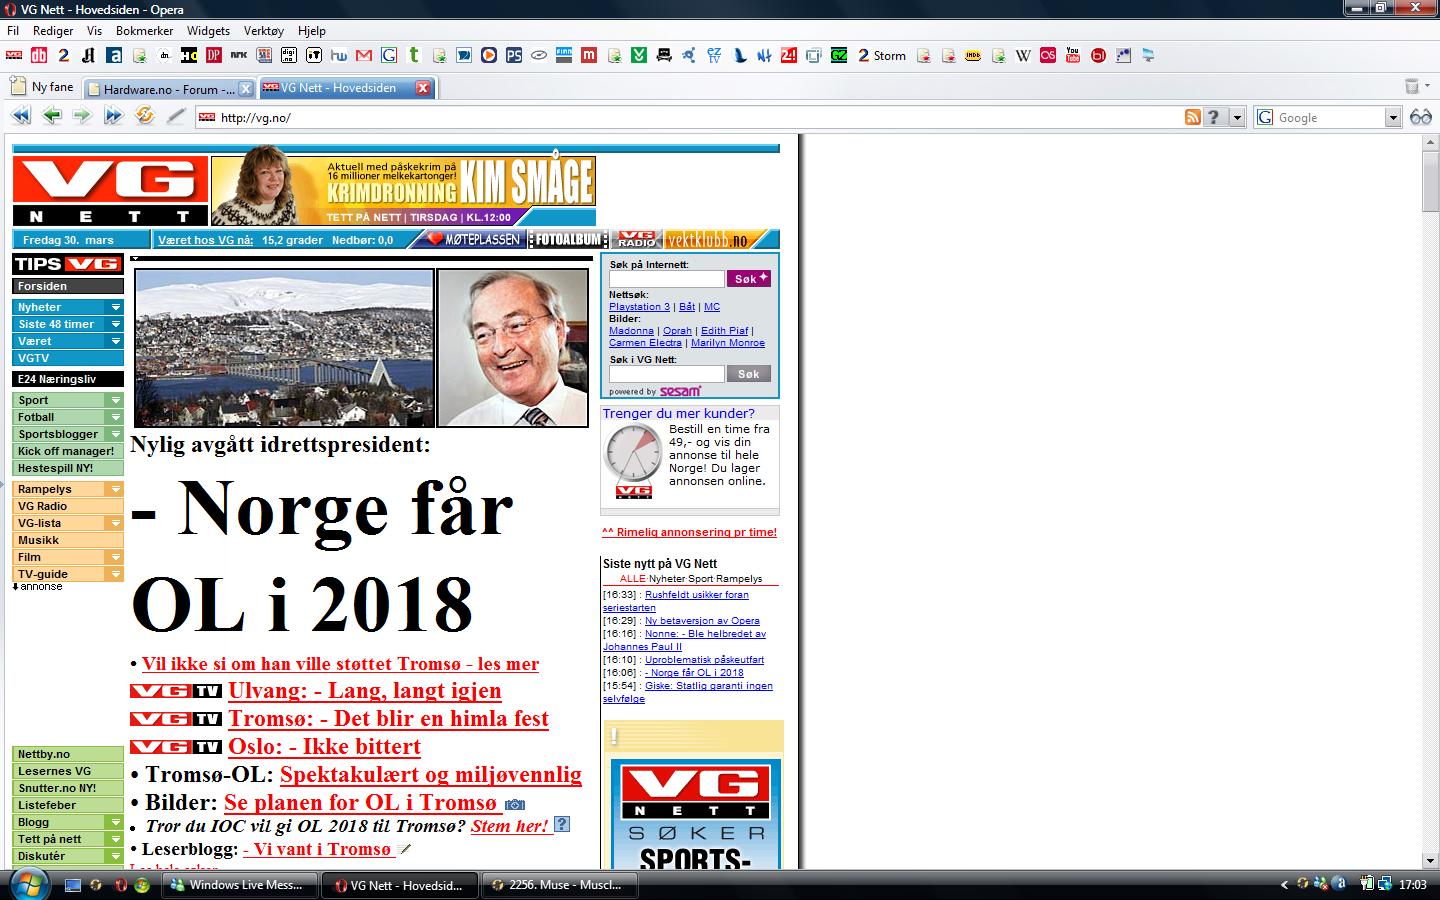1440x900 pixels.
Task: Expand the VG-lista sidebar menu arrow
Action: click(116, 523)
